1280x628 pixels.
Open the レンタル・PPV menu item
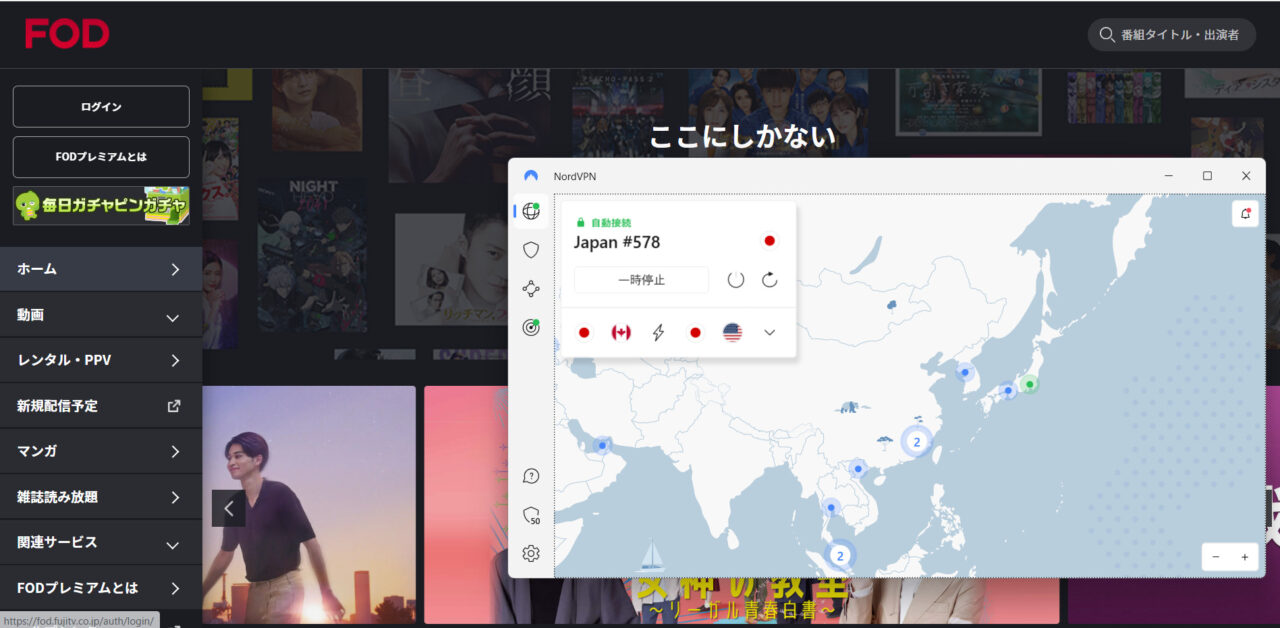(x=100, y=361)
